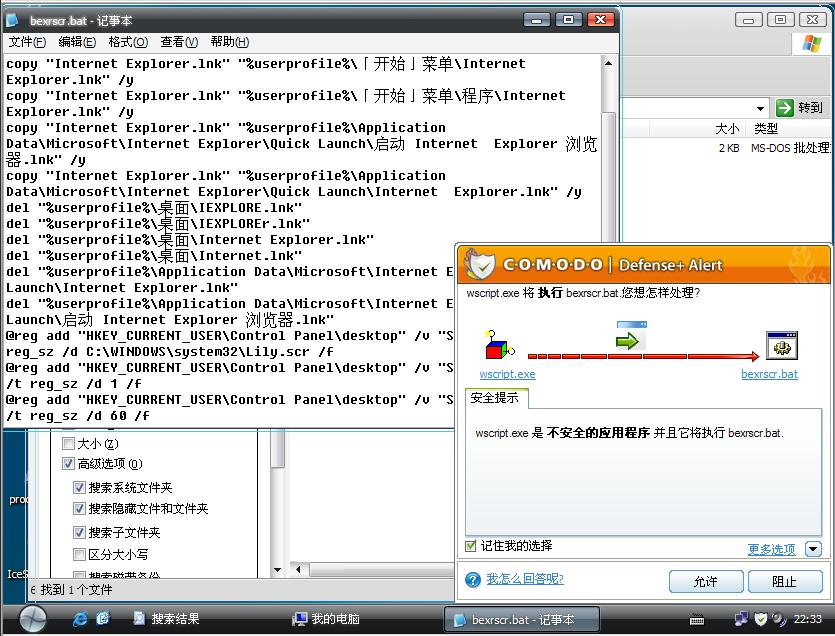835x636 pixels.
Task: Click wscript.exe cube icon in alert
Action: coord(500,345)
